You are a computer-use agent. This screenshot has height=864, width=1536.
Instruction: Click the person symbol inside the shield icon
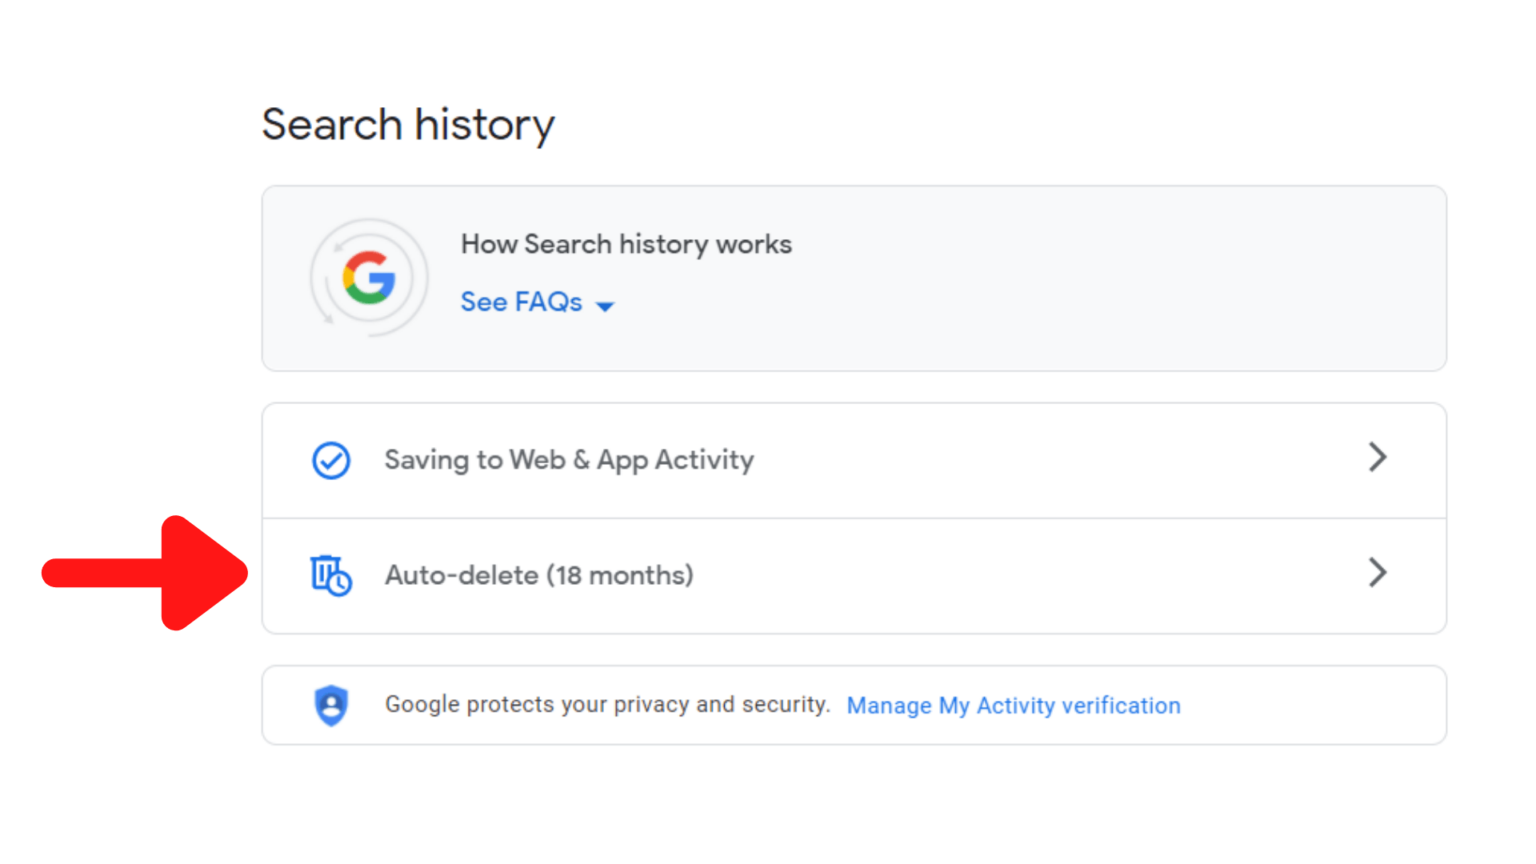(x=330, y=705)
